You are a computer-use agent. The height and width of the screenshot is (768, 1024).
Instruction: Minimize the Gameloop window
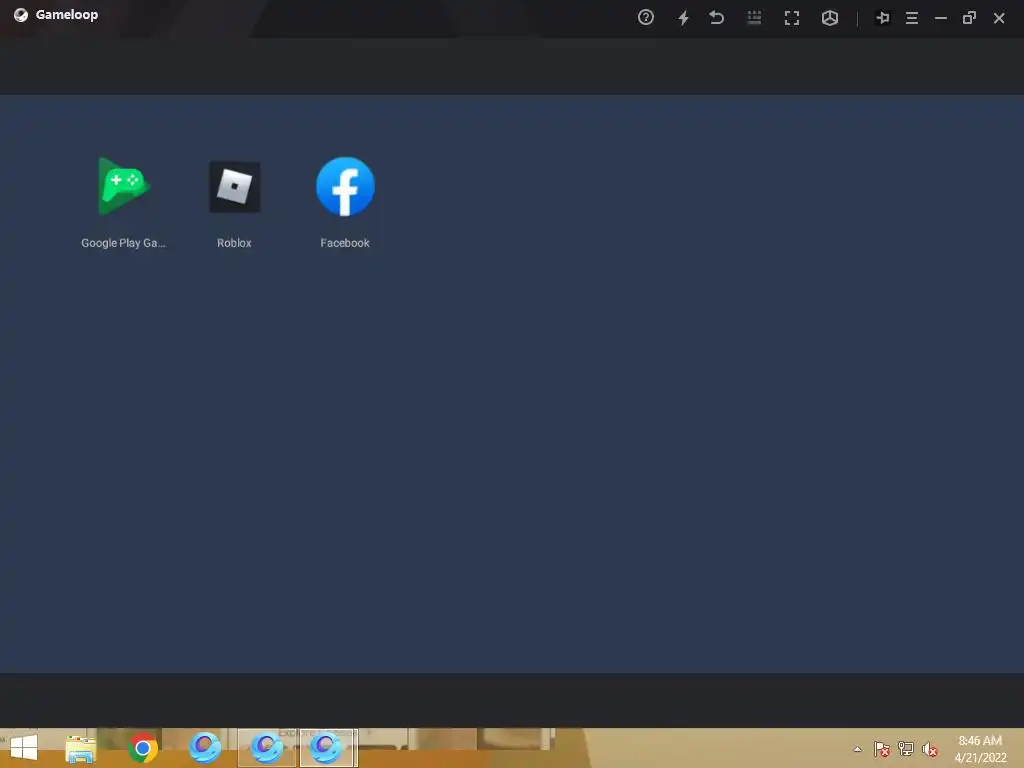click(x=940, y=18)
